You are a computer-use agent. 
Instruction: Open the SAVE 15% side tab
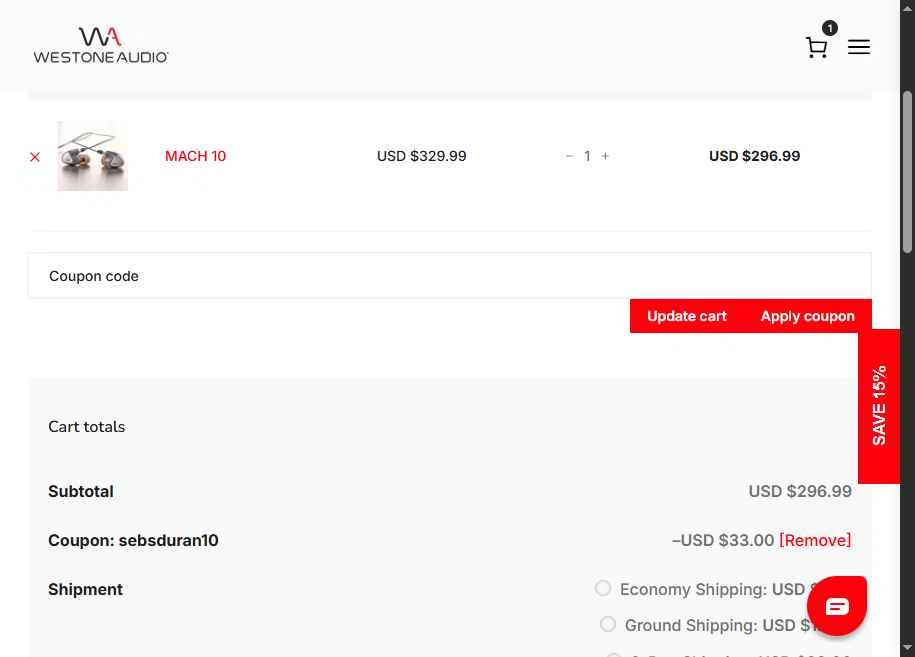[x=879, y=406]
